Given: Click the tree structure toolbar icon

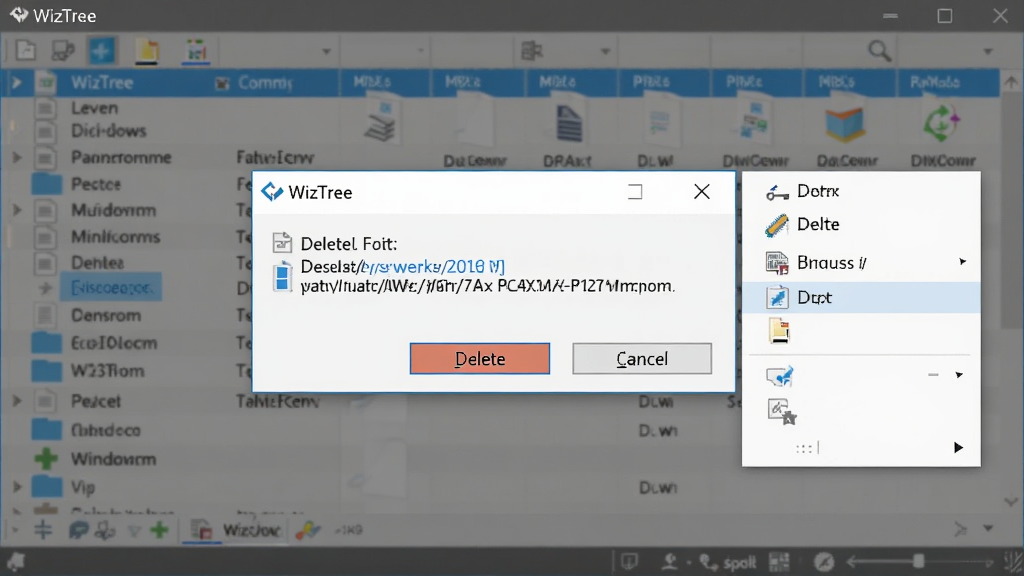Looking at the screenshot, I should pos(532,50).
